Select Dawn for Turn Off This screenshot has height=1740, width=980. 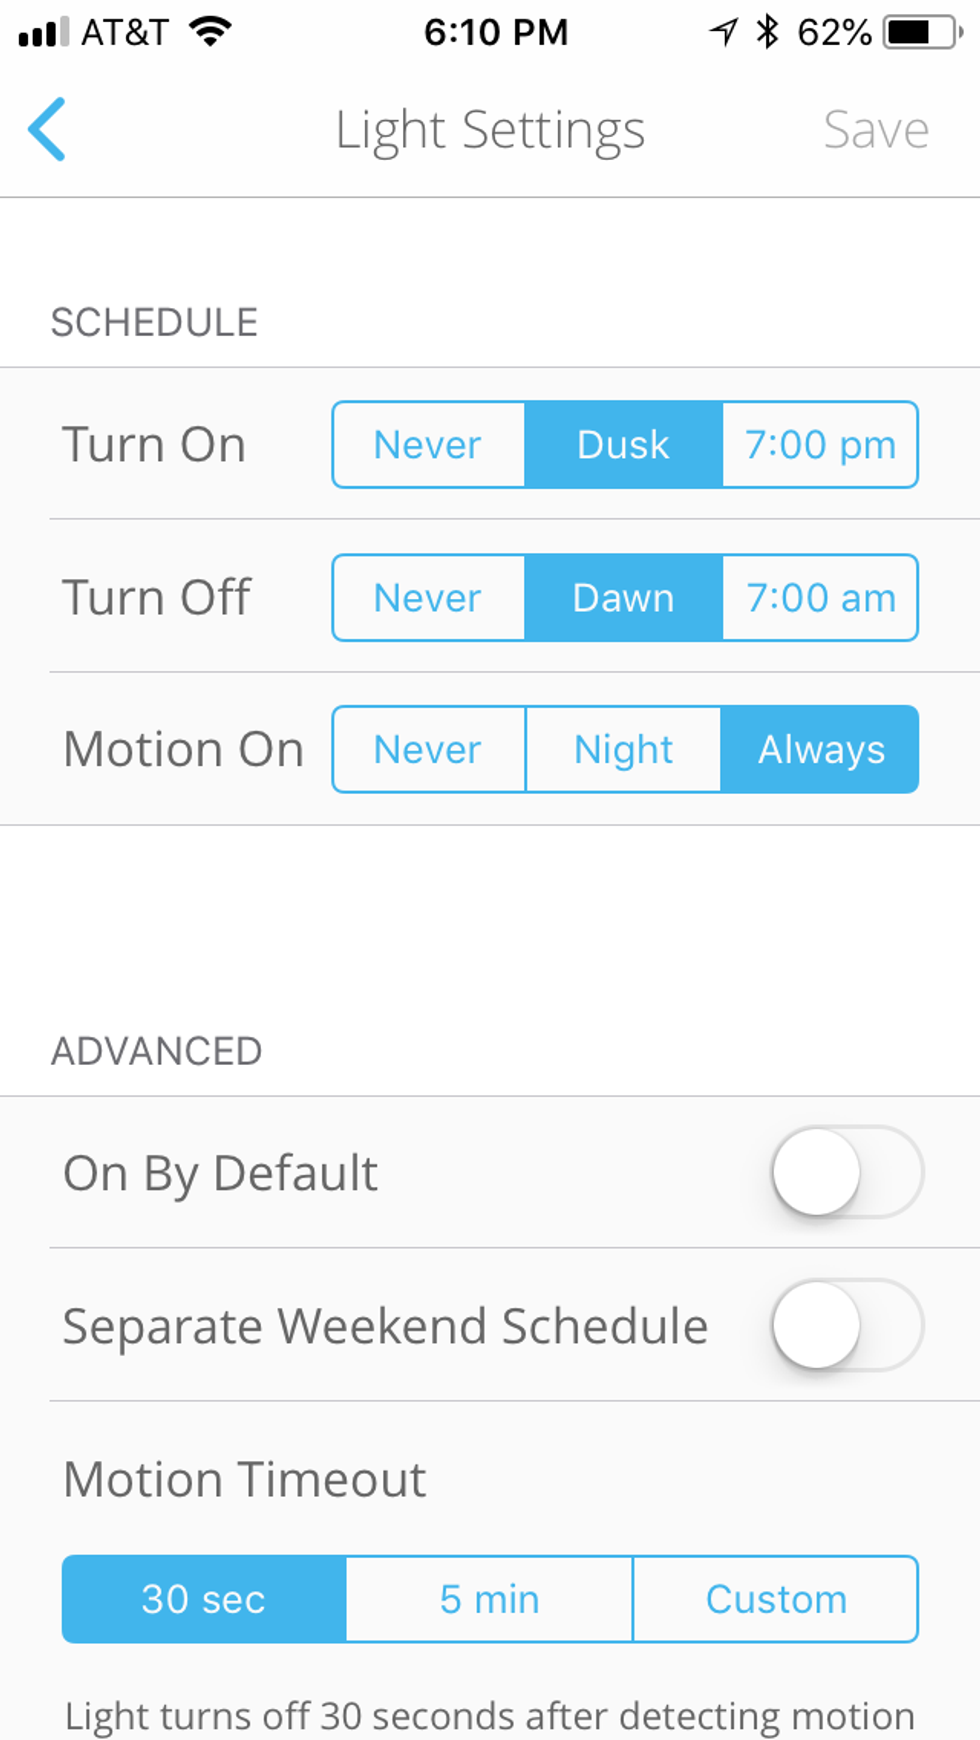point(623,598)
